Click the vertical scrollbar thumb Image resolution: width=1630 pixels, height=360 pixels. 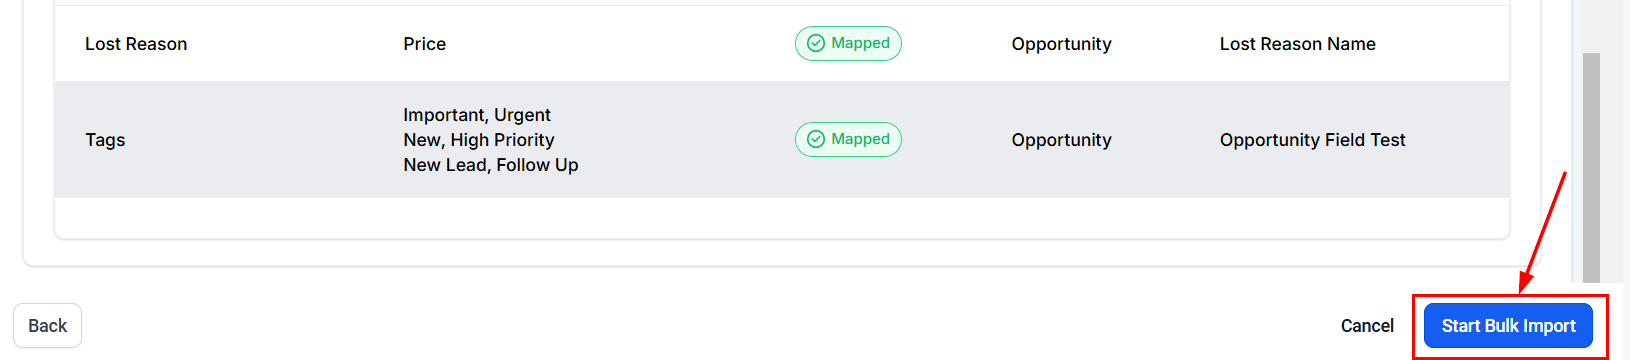(x=1591, y=167)
